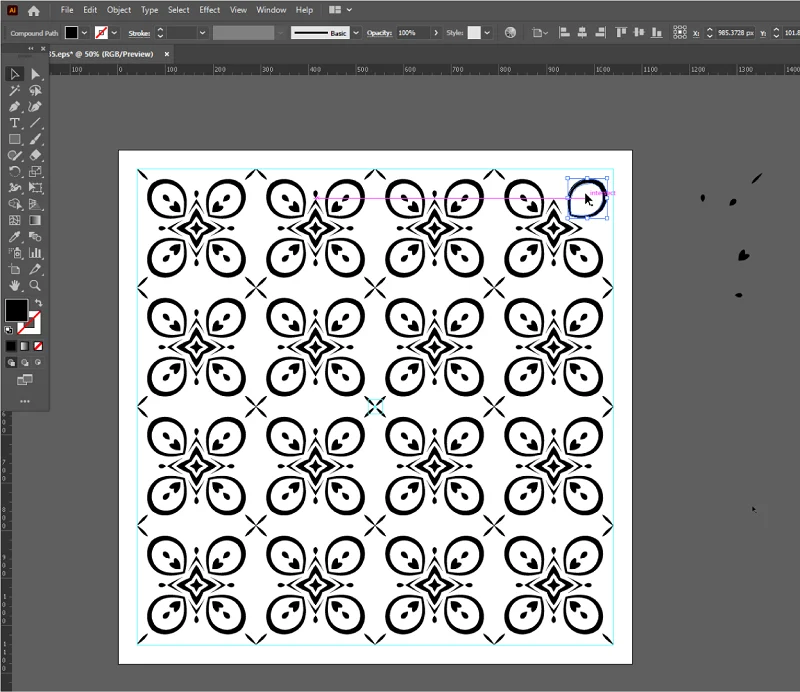Close the .eps document tab

click(x=166, y=54)
